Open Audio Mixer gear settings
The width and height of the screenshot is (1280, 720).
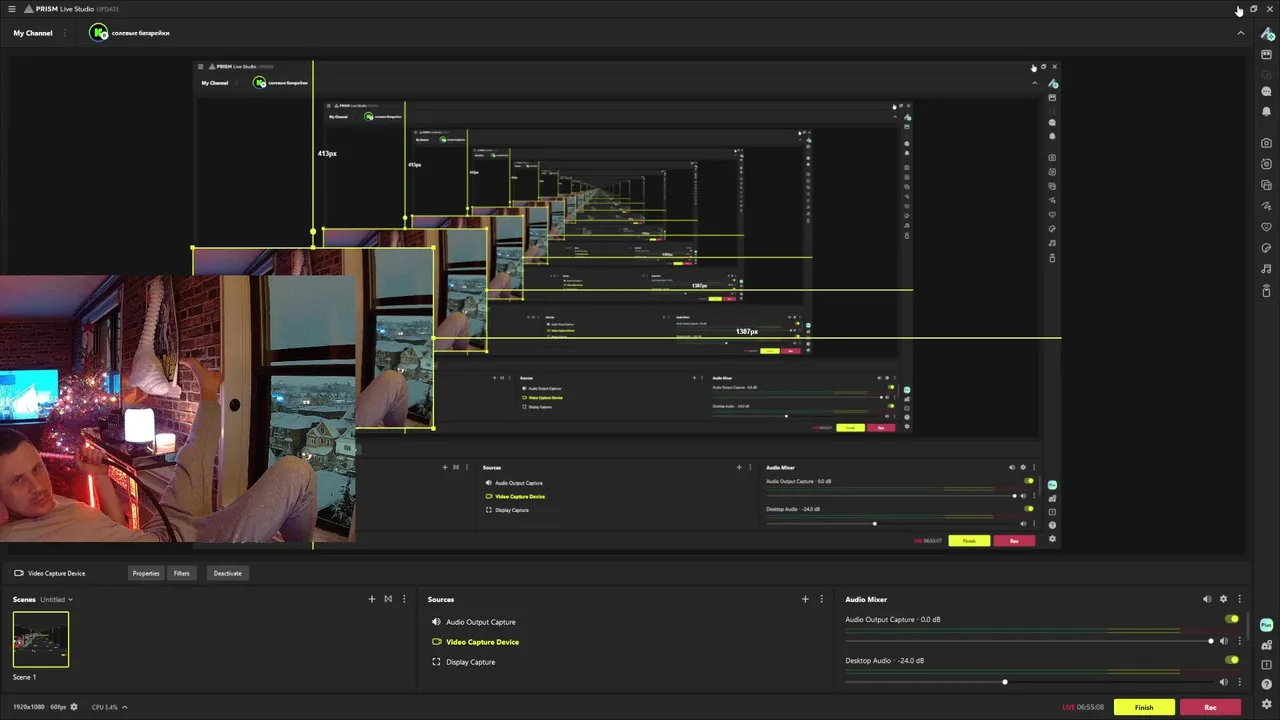coord(1223,599)
